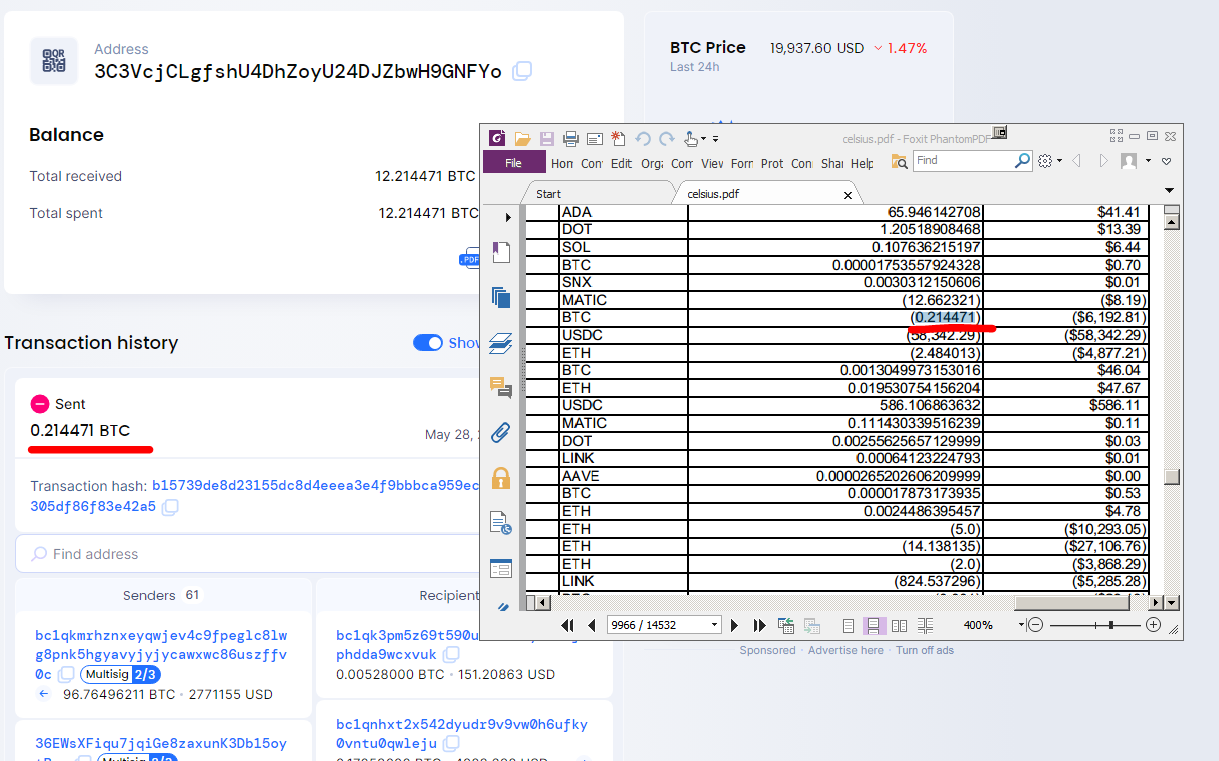Click the Turn off ads link
This screenshot has height=761, width=1219.
925,650
